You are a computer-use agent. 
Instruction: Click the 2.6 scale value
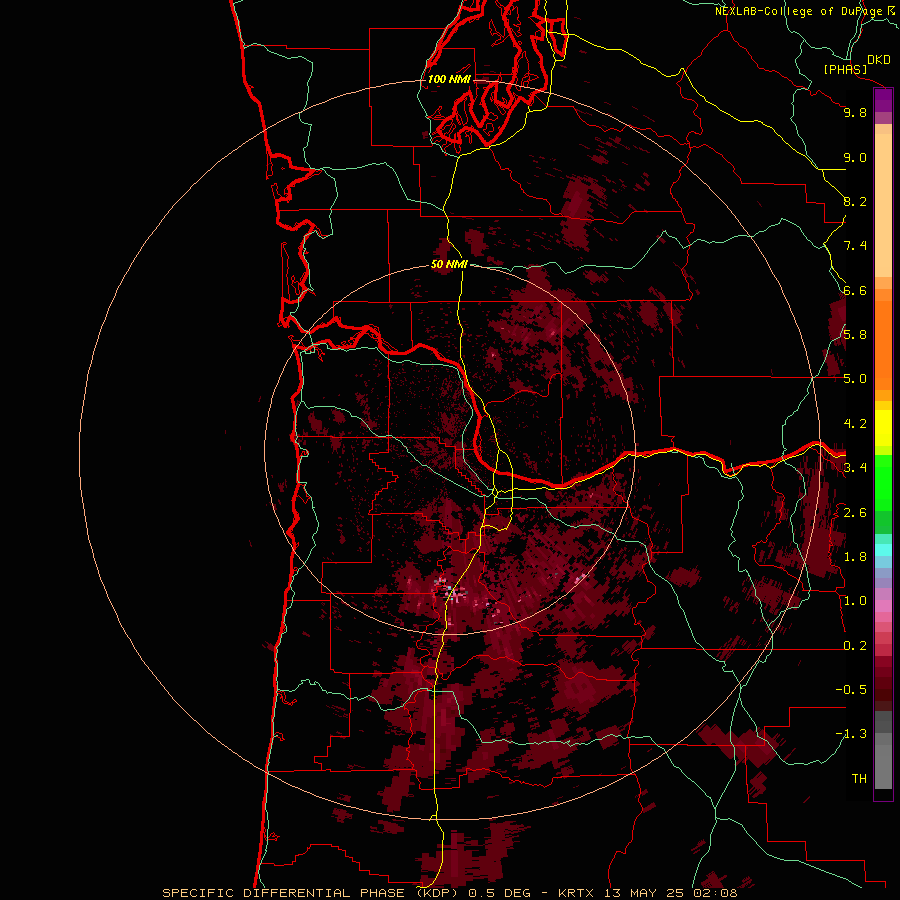click(x=855, y=513)
